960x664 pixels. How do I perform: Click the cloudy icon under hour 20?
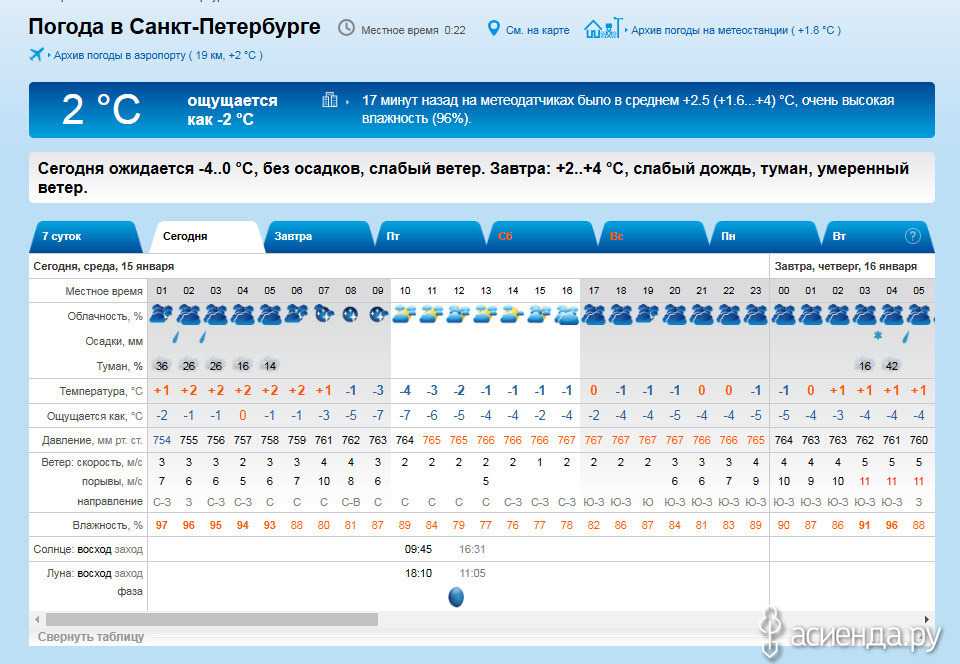[x=675, y=315]
